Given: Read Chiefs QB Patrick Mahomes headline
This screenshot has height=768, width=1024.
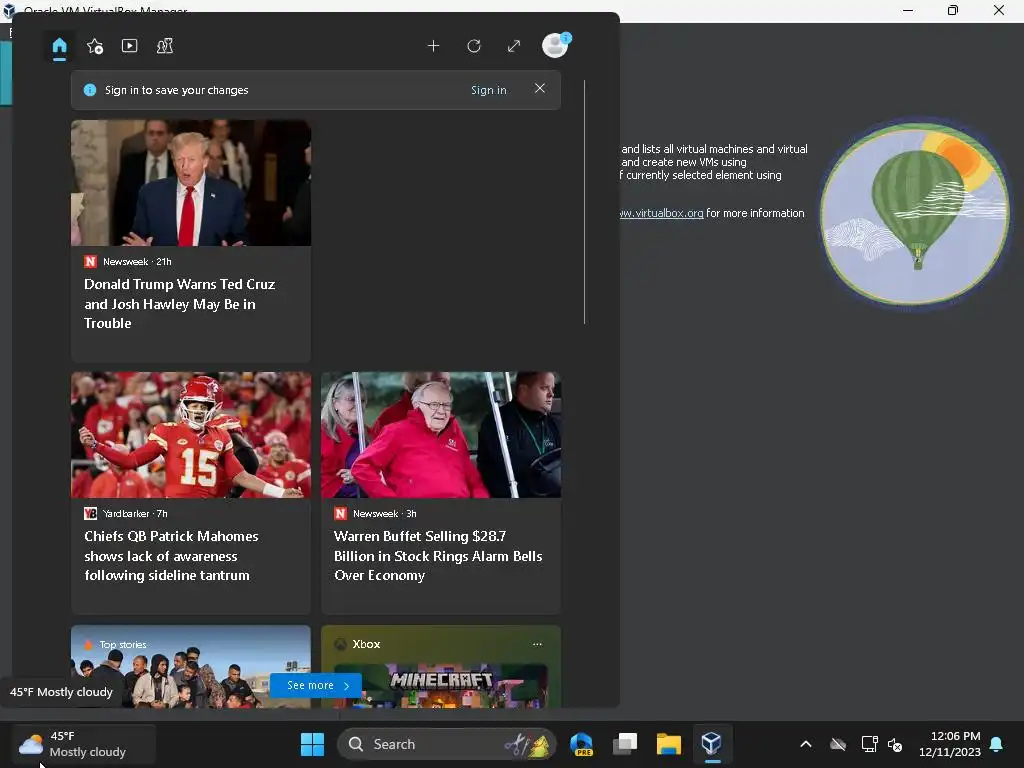Looking at the screenshot, I should coord(171,556).
